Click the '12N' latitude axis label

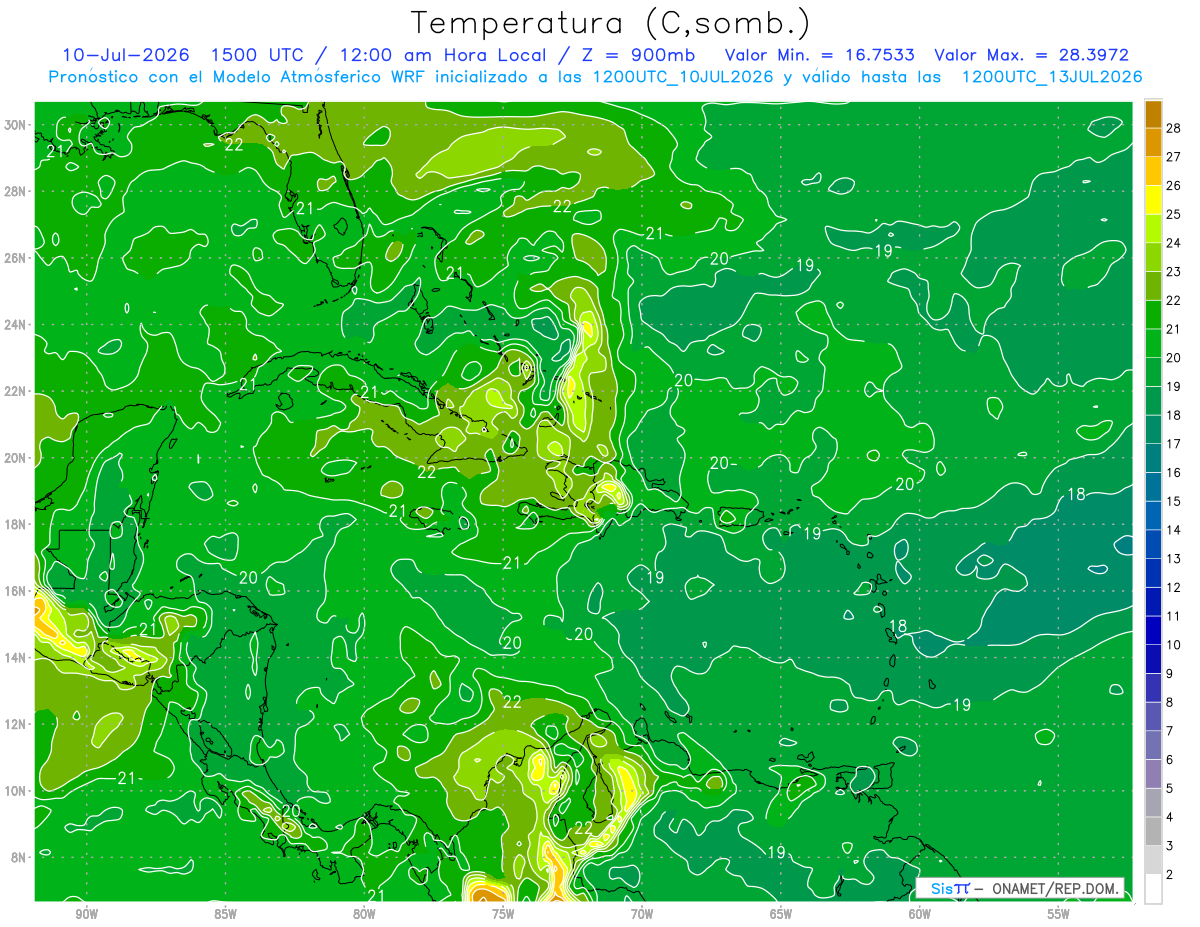pyautogui.click(x=15, y=724)
